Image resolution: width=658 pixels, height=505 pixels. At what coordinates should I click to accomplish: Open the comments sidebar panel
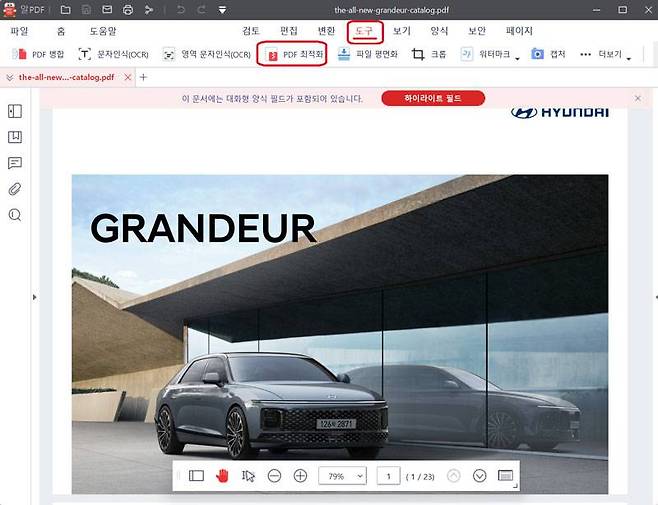click(x=15, y=163)
